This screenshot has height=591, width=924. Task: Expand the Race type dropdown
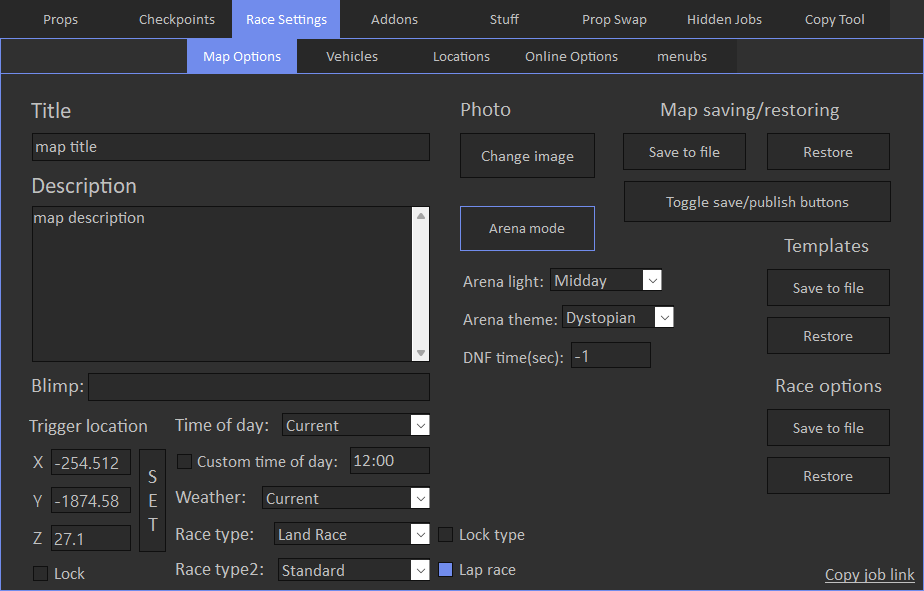(x=351, y=534)
